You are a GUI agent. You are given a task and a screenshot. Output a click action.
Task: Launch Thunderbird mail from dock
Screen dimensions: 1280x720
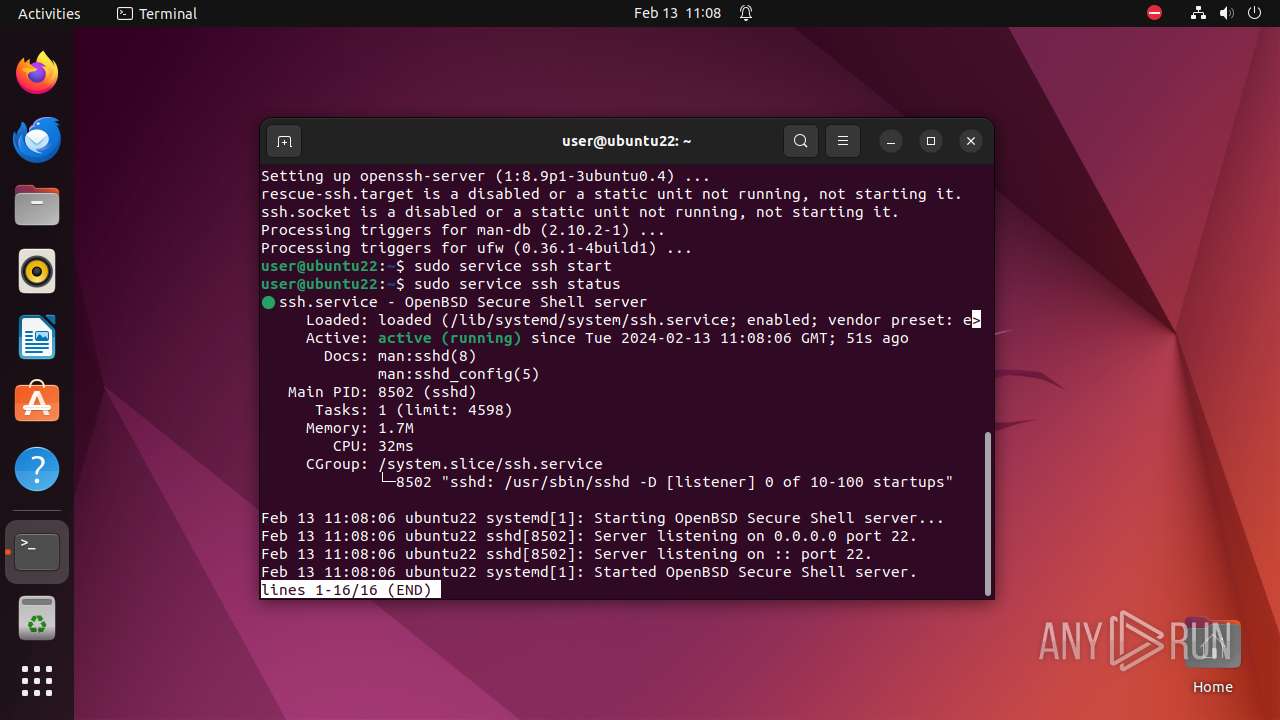[37, 139]
